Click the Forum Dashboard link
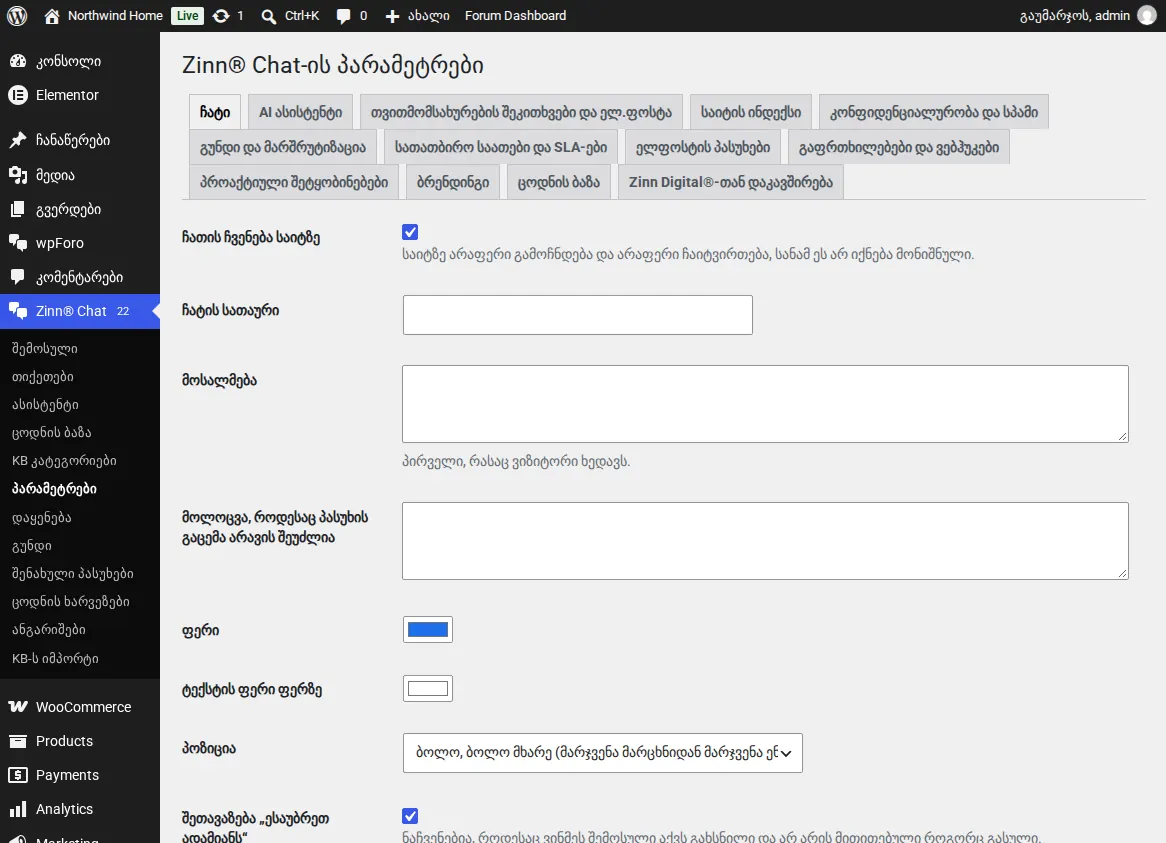 coord(515,16)
